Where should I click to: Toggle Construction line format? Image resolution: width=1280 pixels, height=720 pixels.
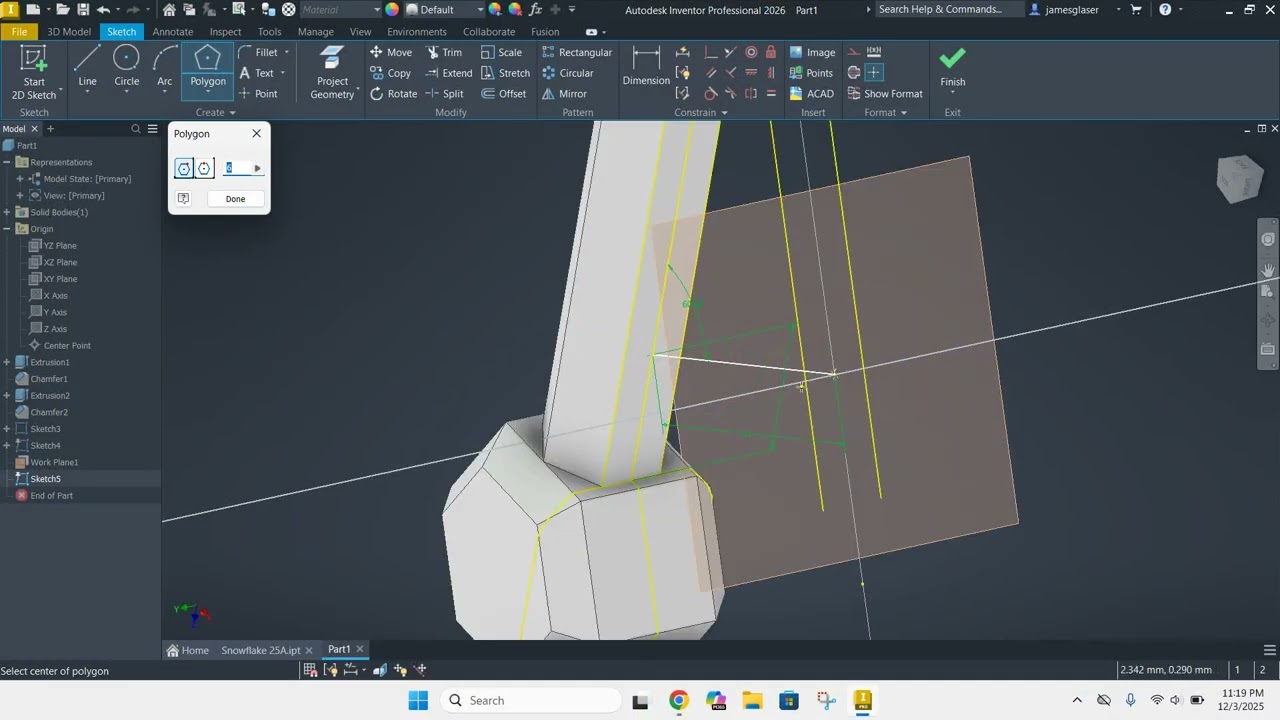[853, 52]
